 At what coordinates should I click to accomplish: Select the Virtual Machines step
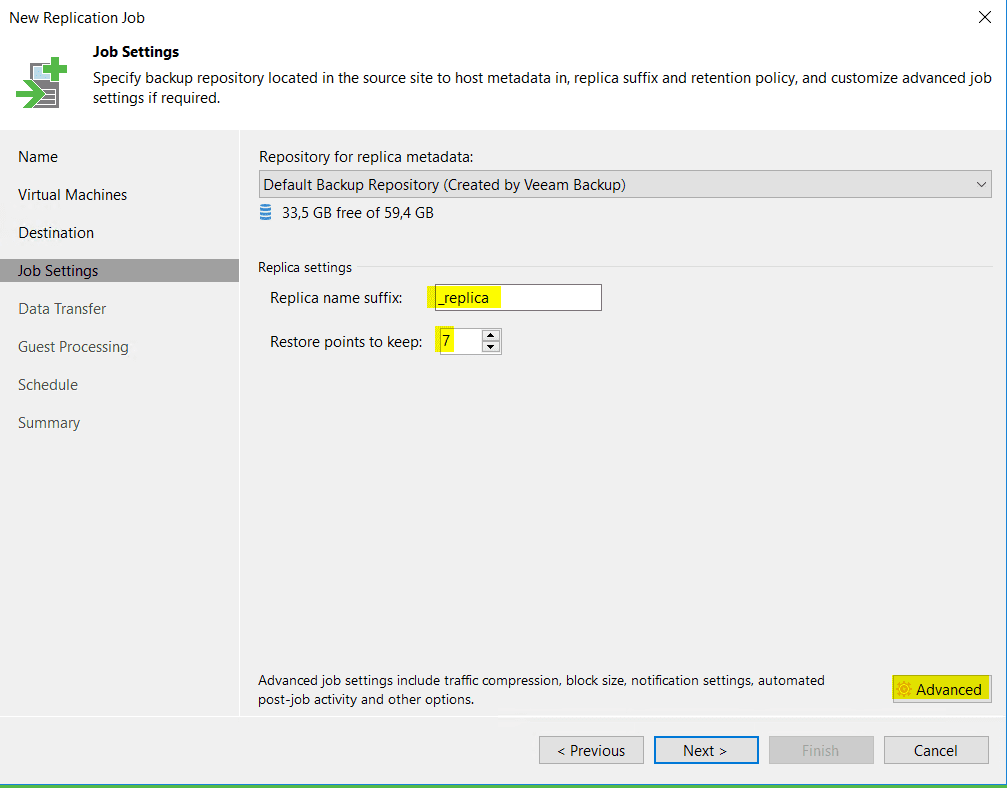coord(71,194)
